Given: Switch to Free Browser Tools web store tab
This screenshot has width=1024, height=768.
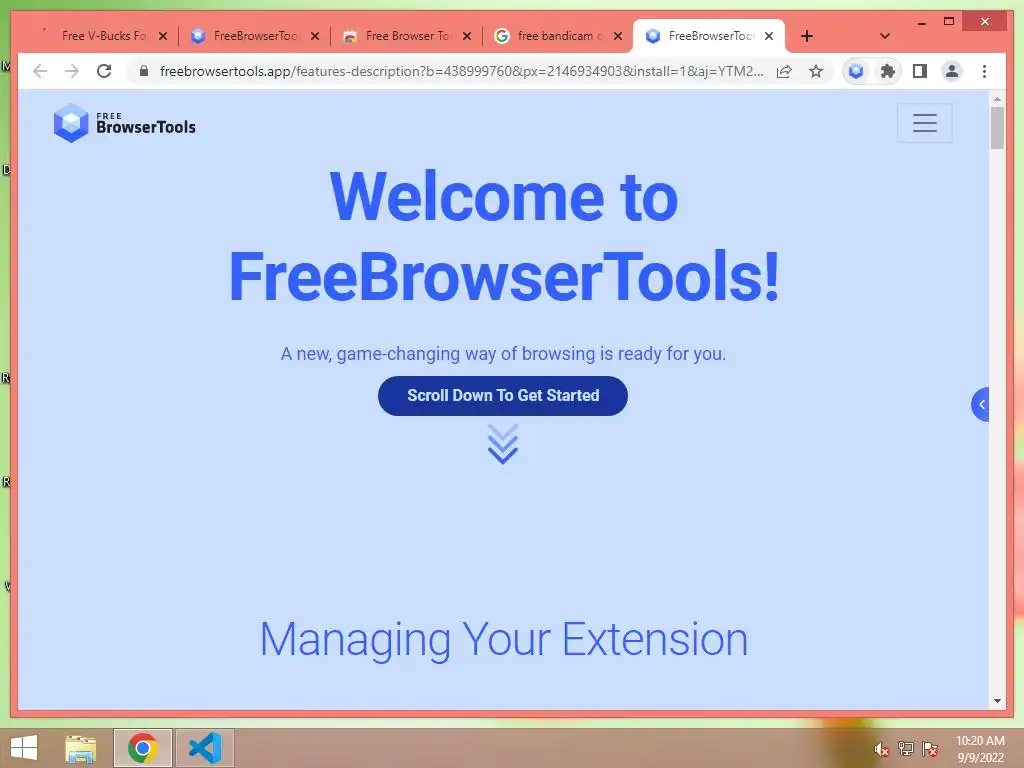Looking at the screenshot, I should point(406,36).
